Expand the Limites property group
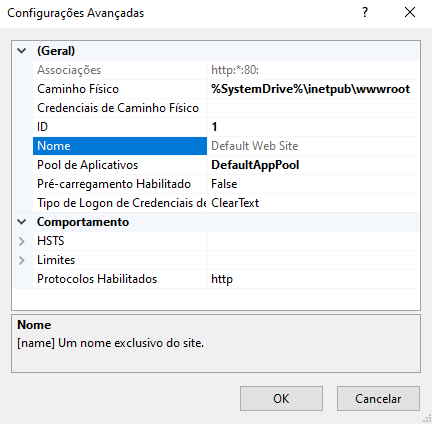The image size is (432, 424). click(22, 260)
